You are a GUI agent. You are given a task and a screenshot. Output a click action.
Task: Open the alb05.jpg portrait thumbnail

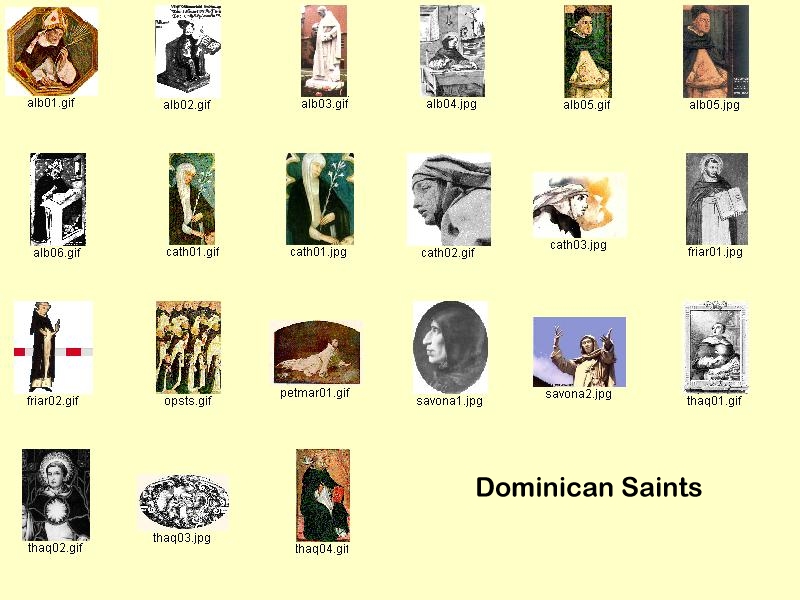(716, 52)
